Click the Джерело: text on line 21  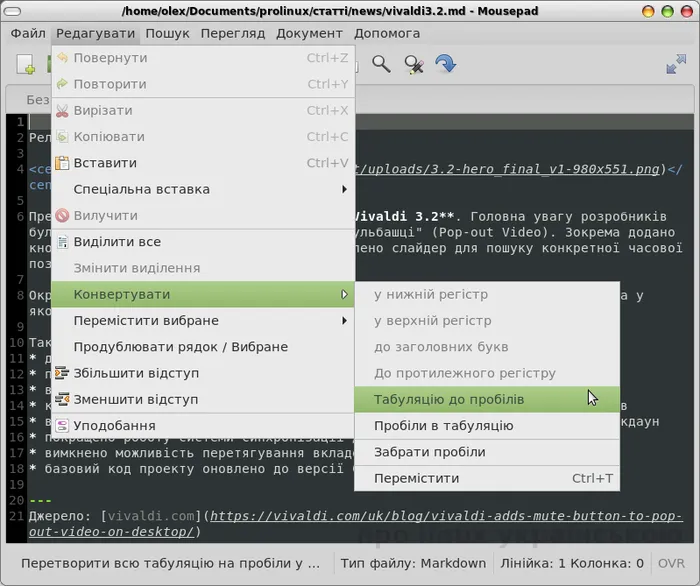60,516
